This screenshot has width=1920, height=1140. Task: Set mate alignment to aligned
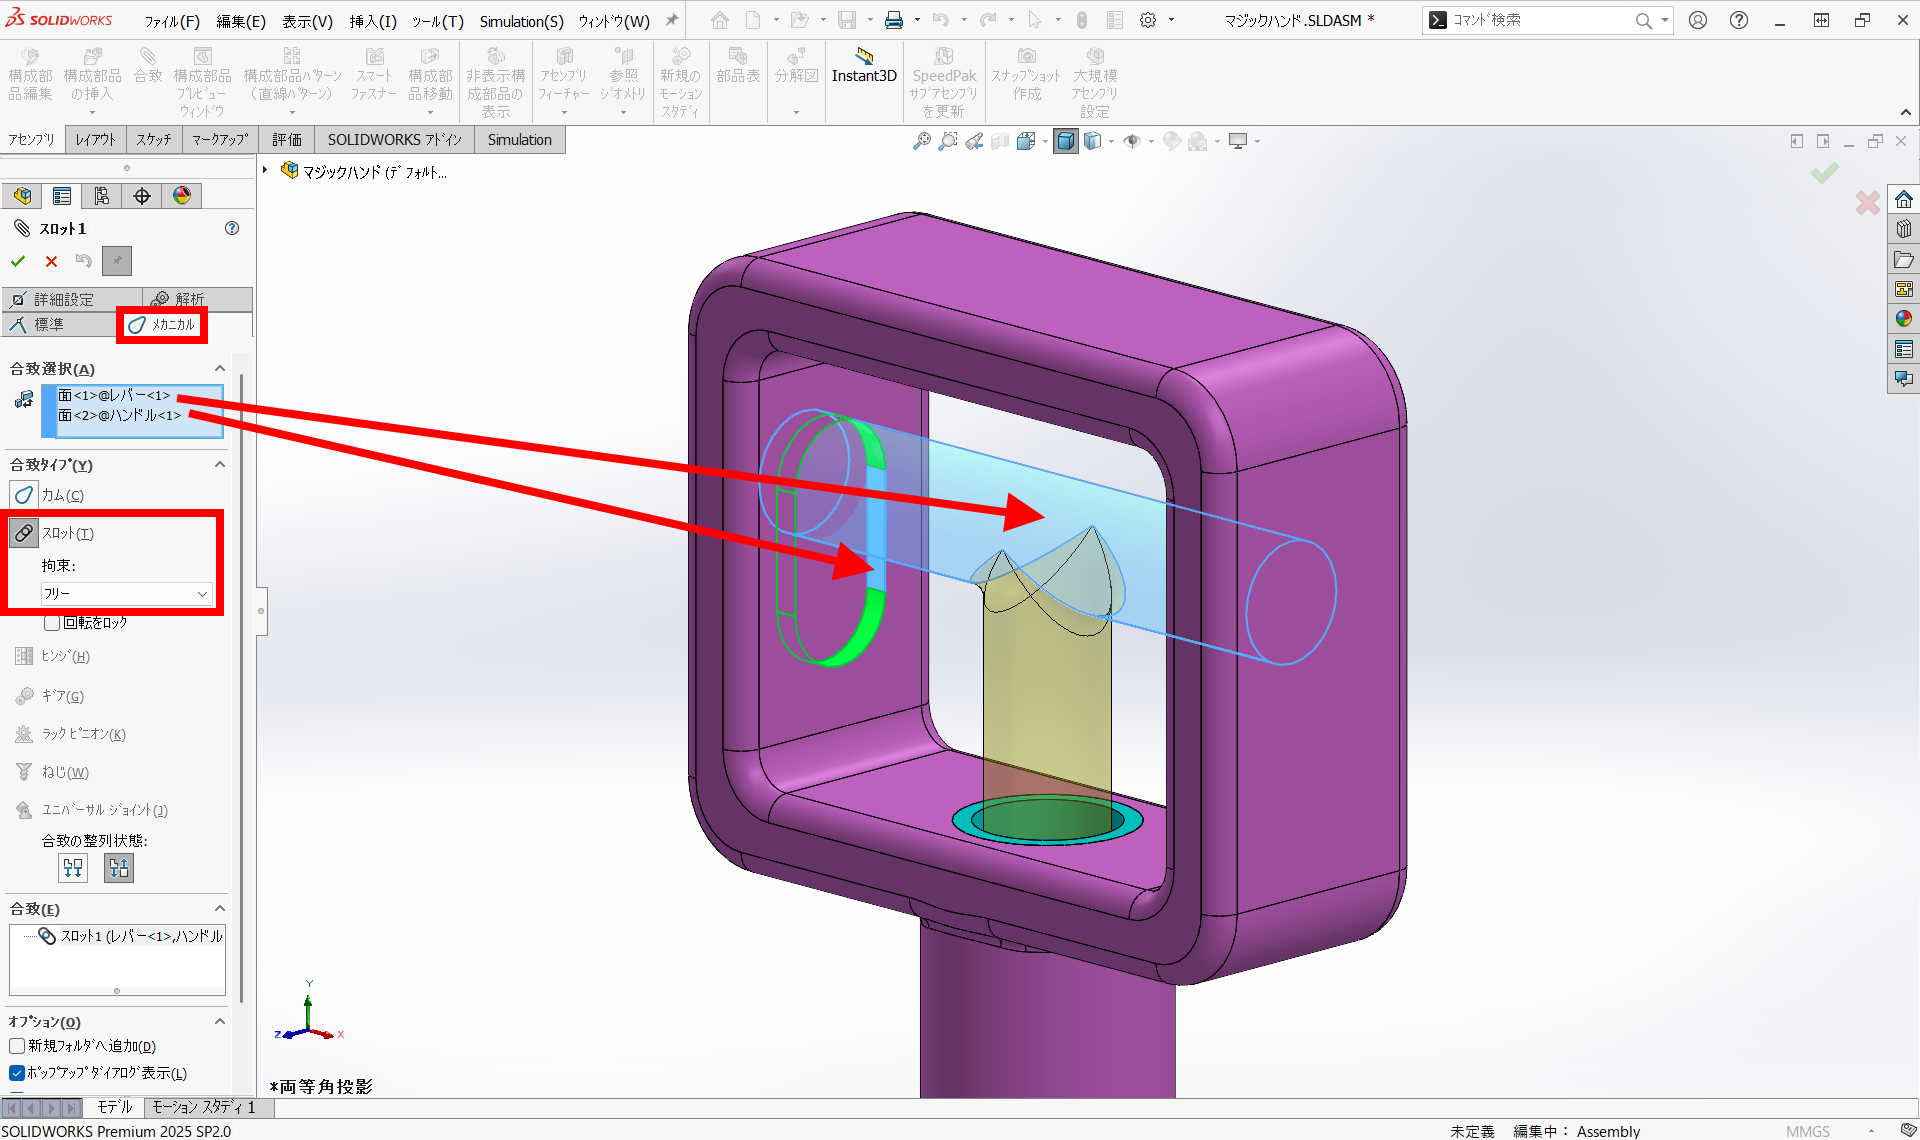click(x=73, y=868)
